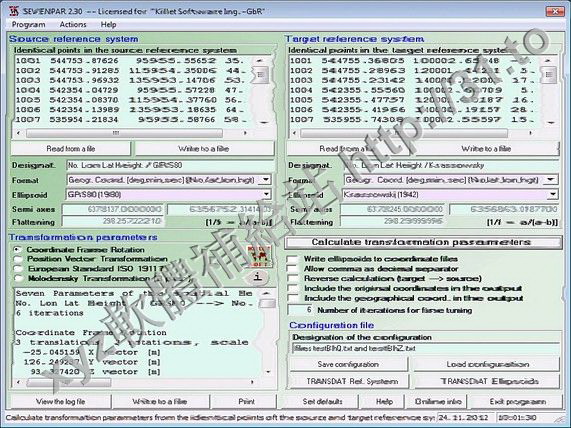Click Load configuration button
The width and height of the screenshot is (571, 428).
[488, 364]
